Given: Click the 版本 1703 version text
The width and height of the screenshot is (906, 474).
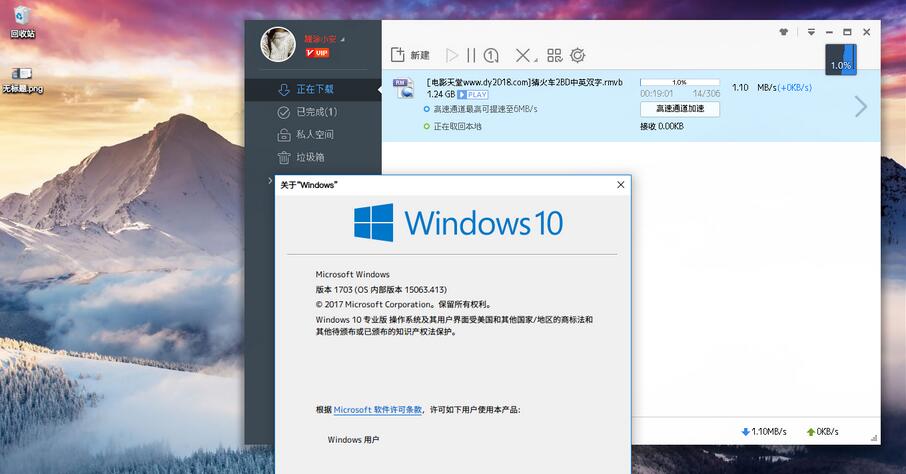Looking at the screenshot, I should pyautogui.click(x=381, y=289).
